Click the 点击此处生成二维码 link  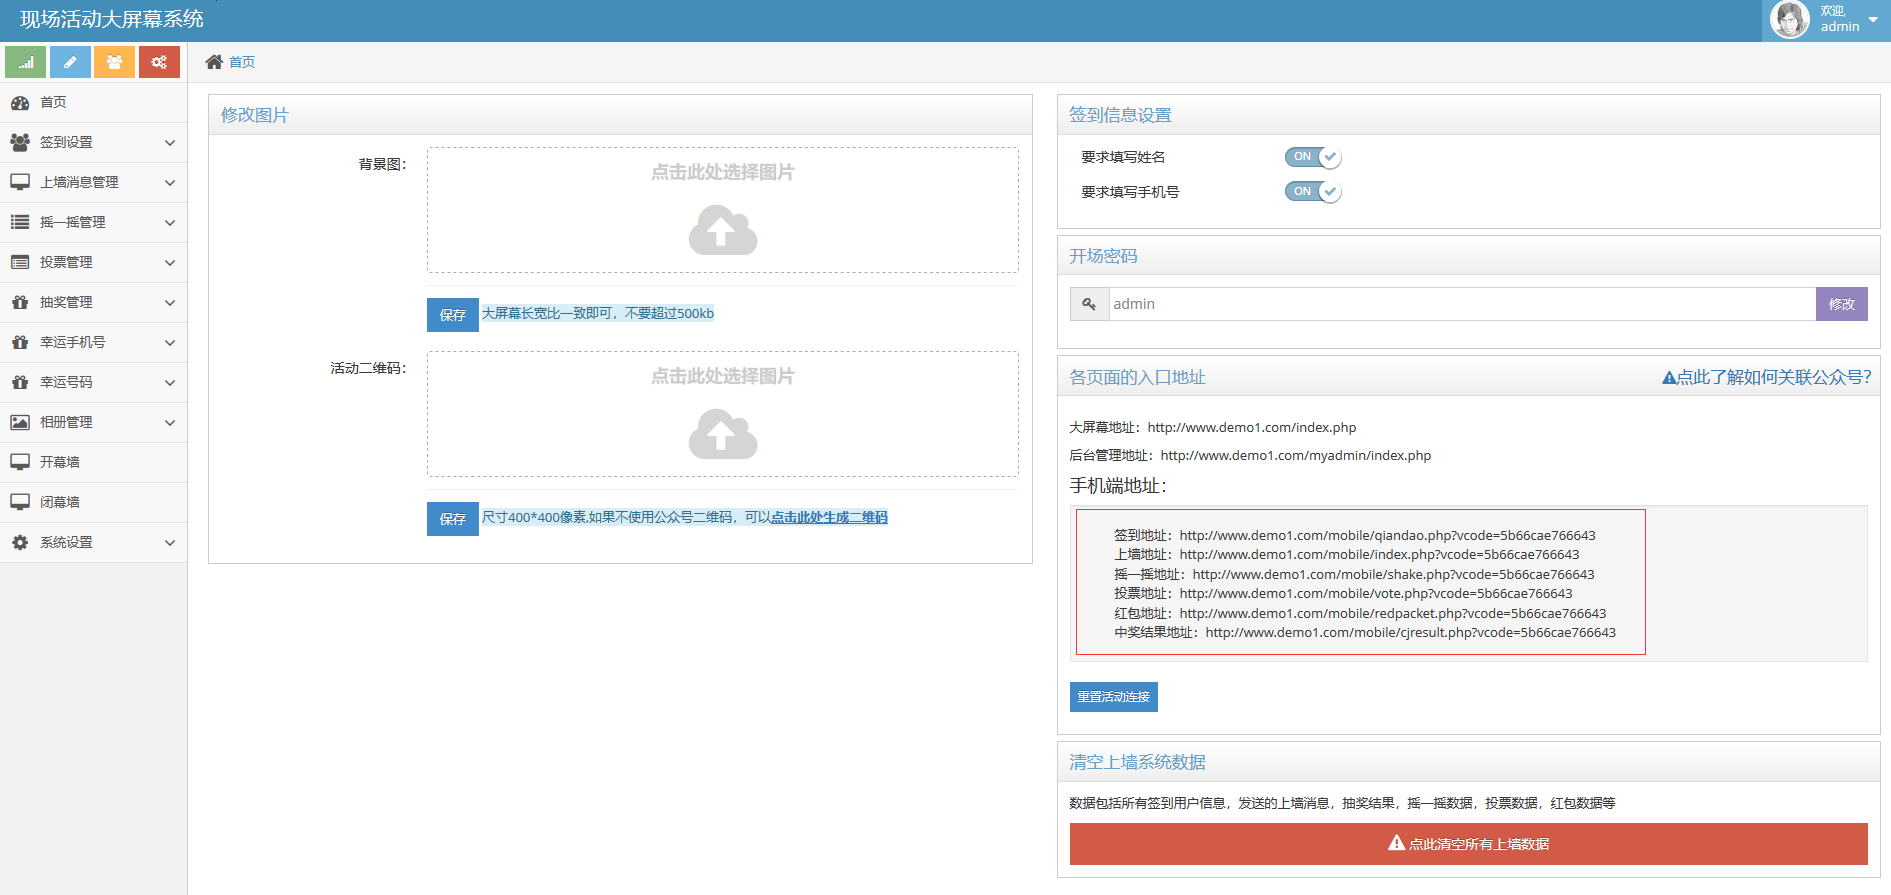click(829, 517)
